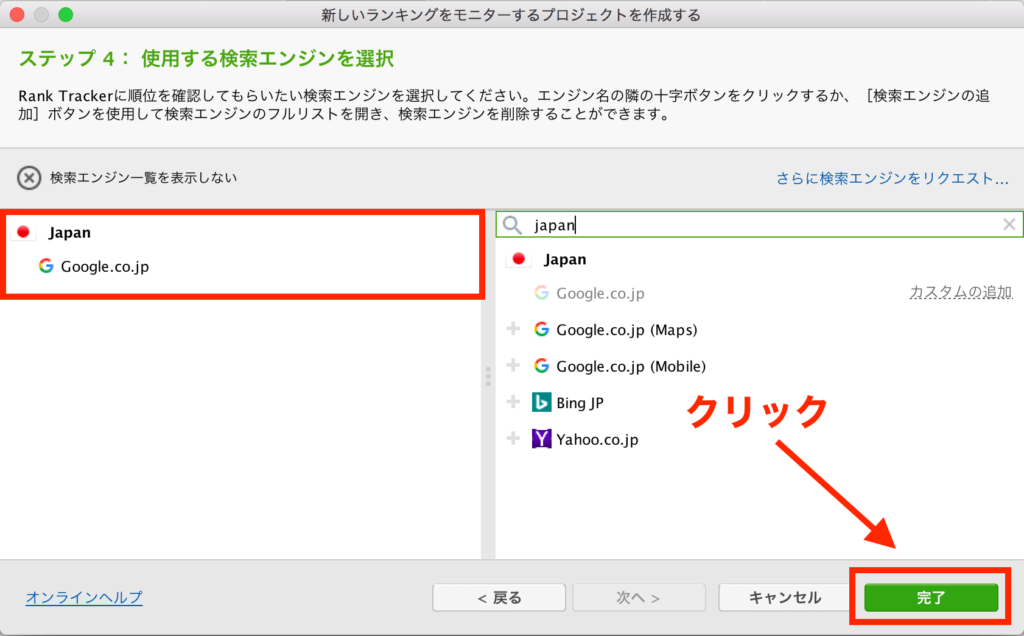Click the greyed Google.co.jp logo in right list
Image resolution: width=1024 pixels, height=636 pixels.
pos(541,293)
